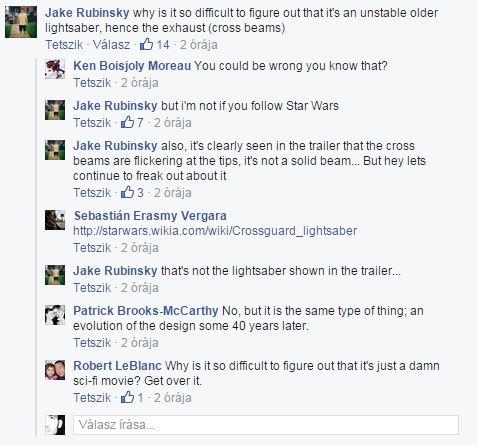Visit Patrick Brooks-McCarthy's profile name

146,311
